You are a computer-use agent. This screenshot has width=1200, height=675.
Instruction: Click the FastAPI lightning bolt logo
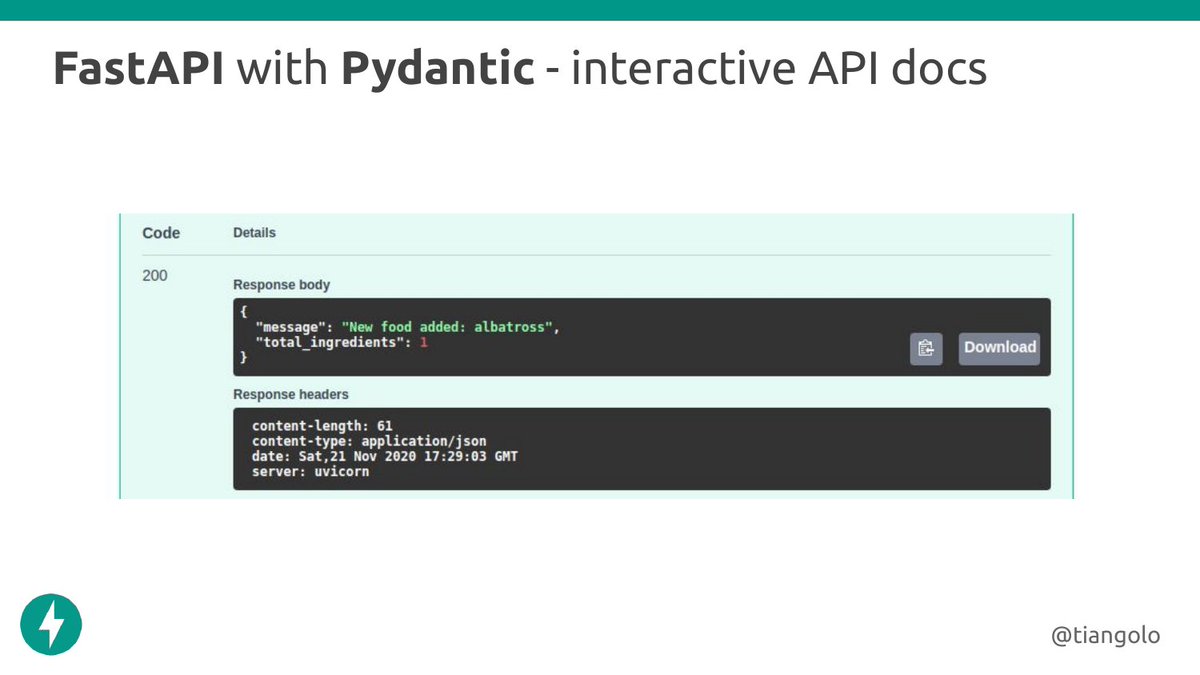[x=51, y=625]
